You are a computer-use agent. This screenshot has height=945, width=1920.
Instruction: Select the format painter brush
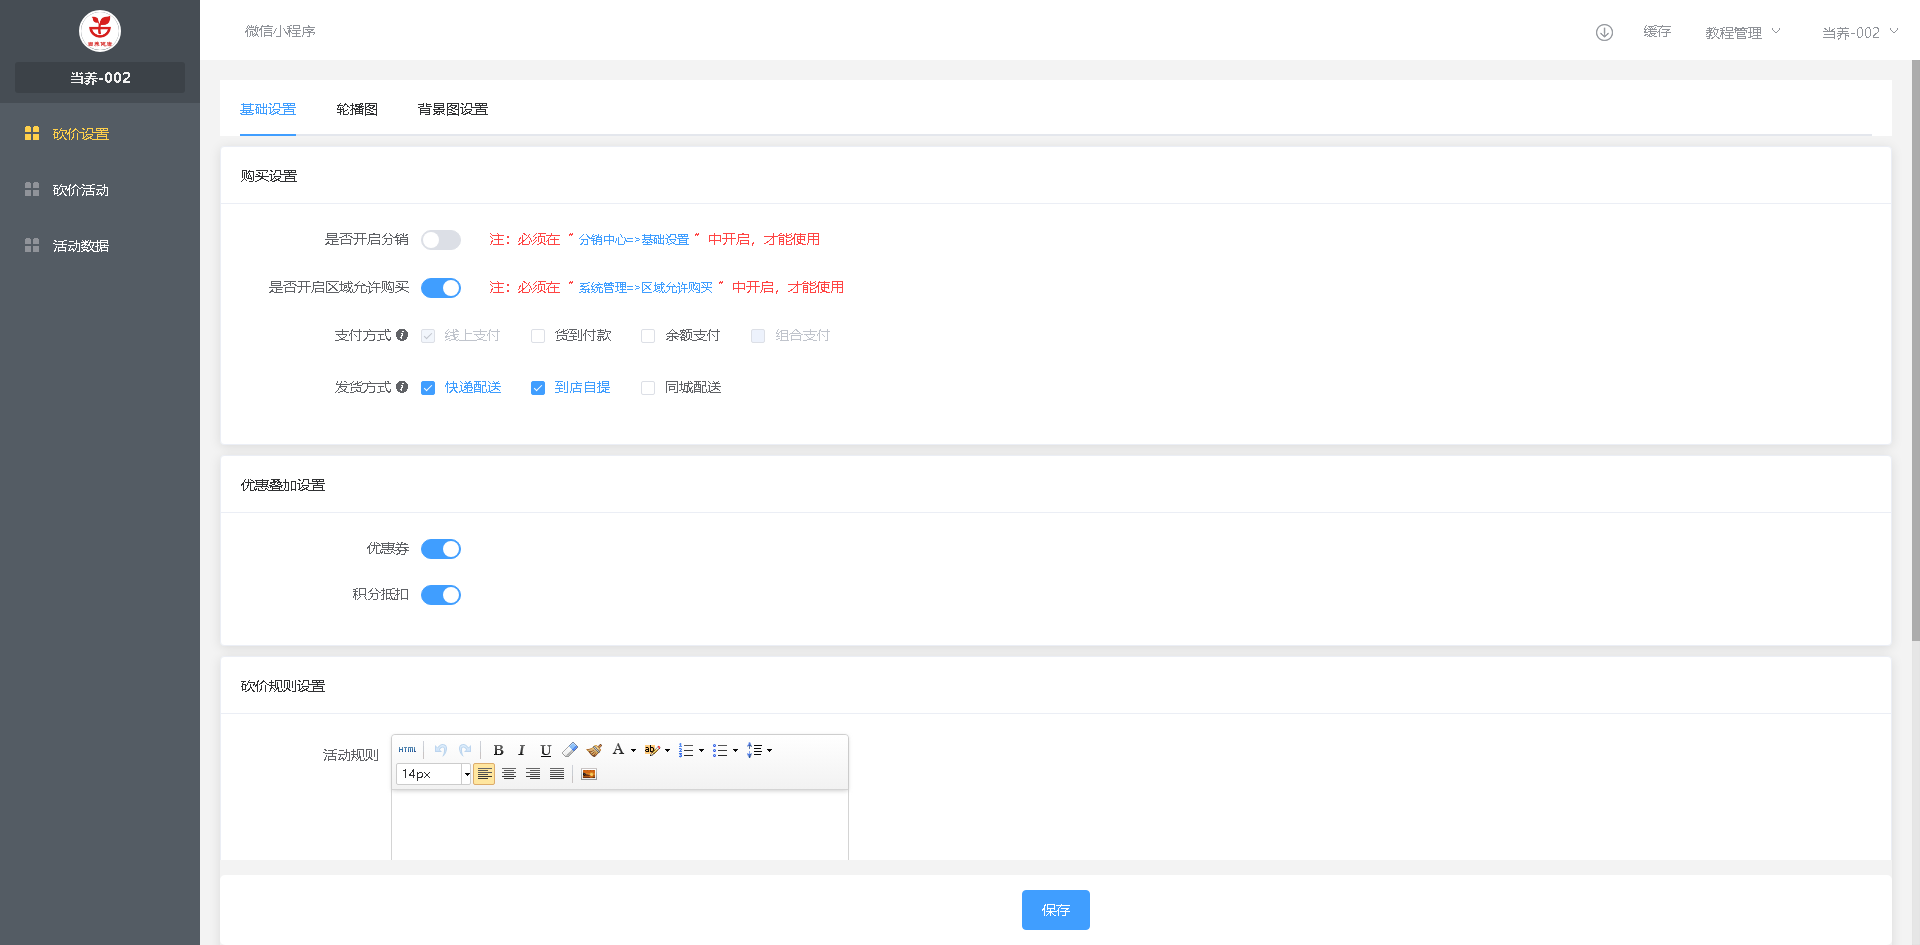(x=594, y=750)
